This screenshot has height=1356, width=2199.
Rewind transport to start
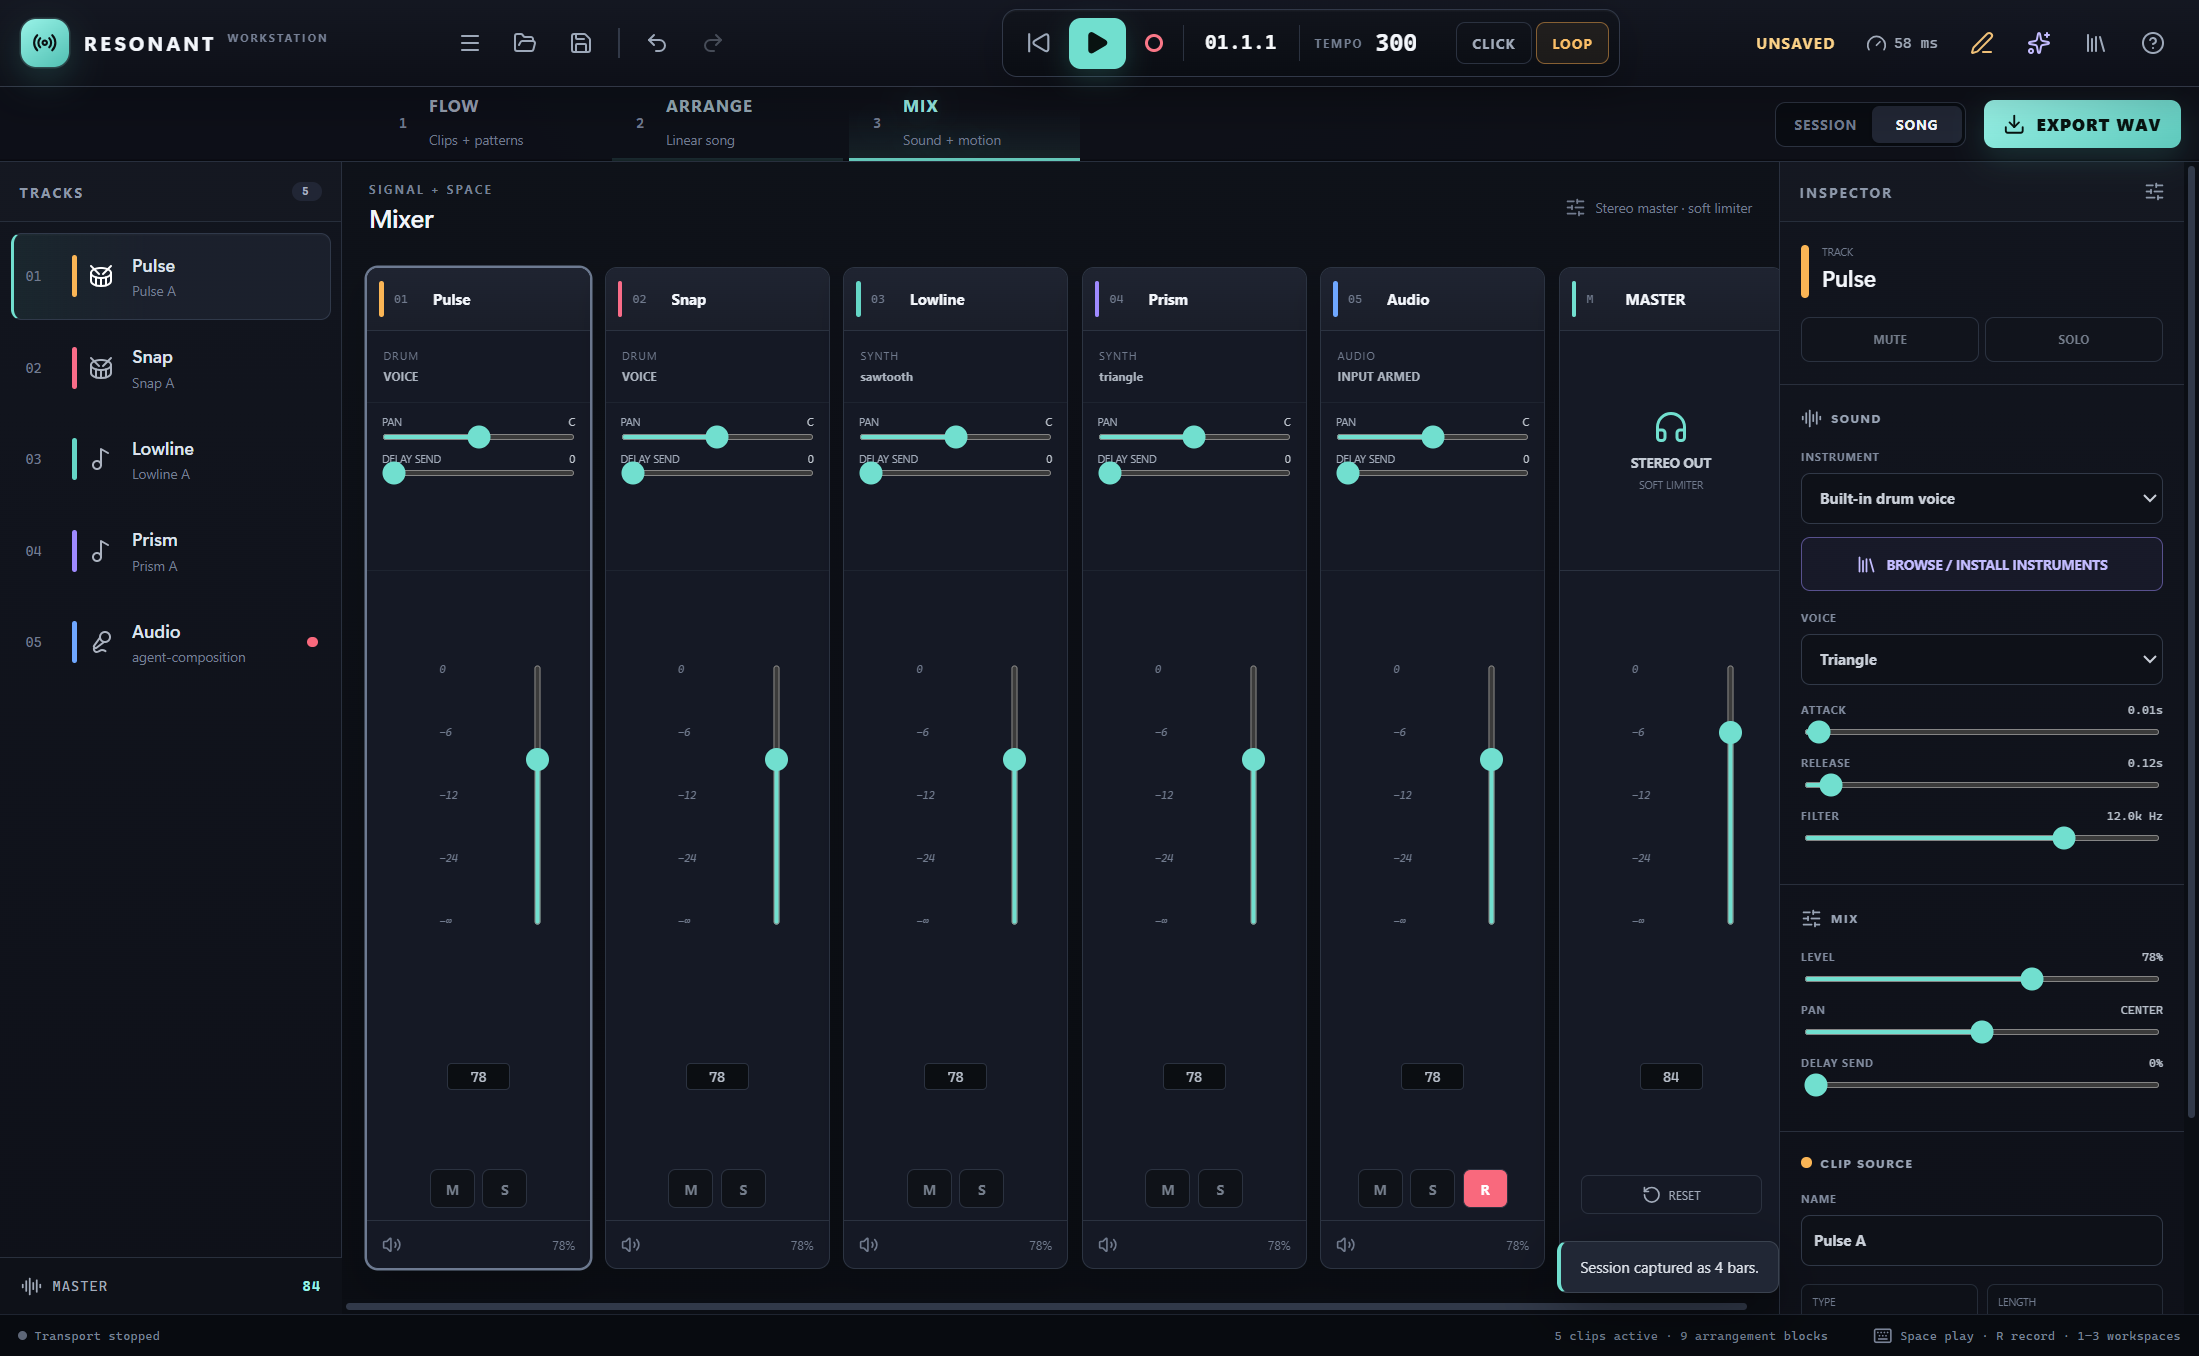coord(1039,43)
